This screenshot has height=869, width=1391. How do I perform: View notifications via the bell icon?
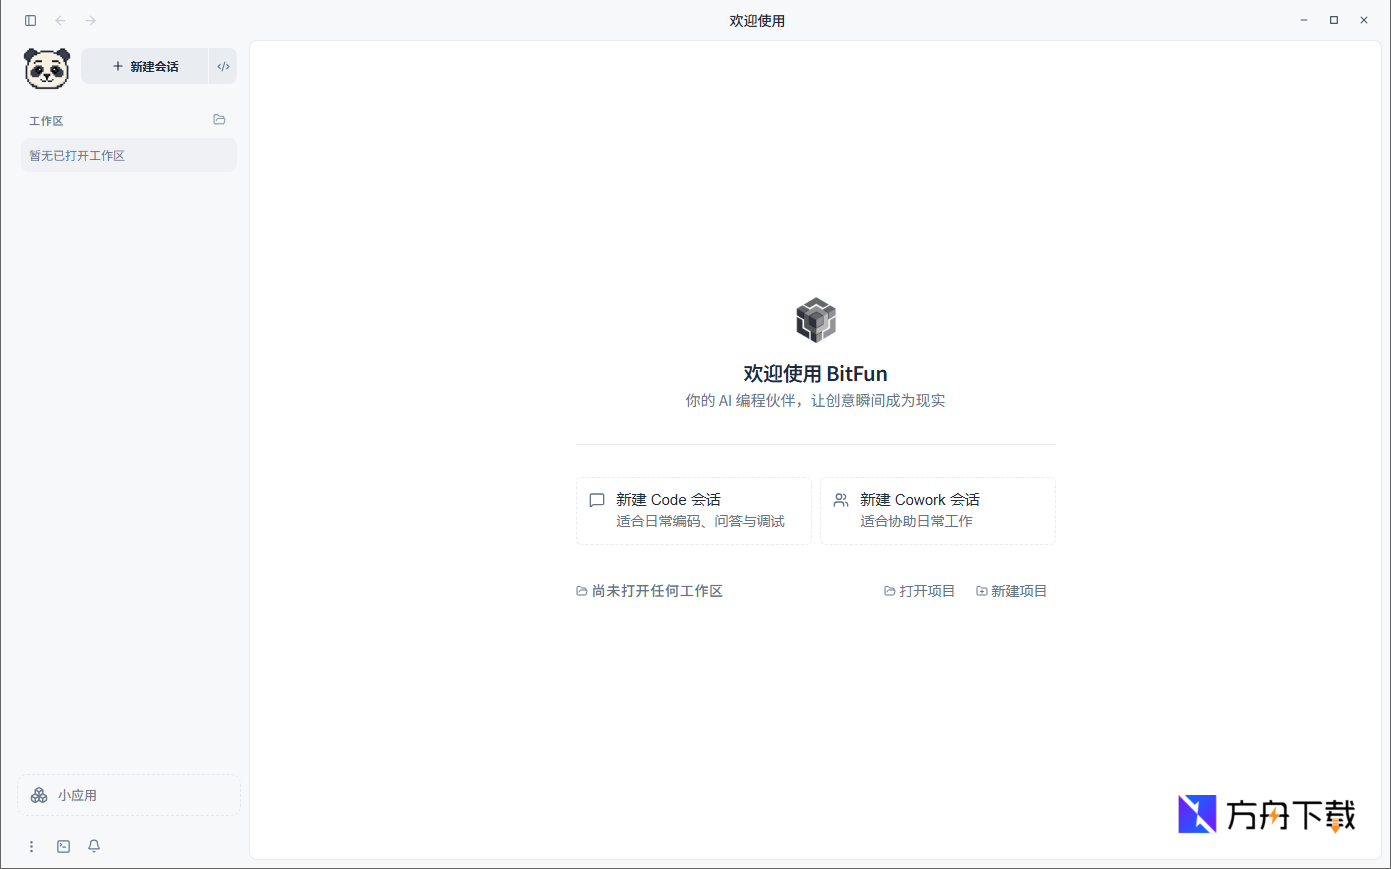93,846
